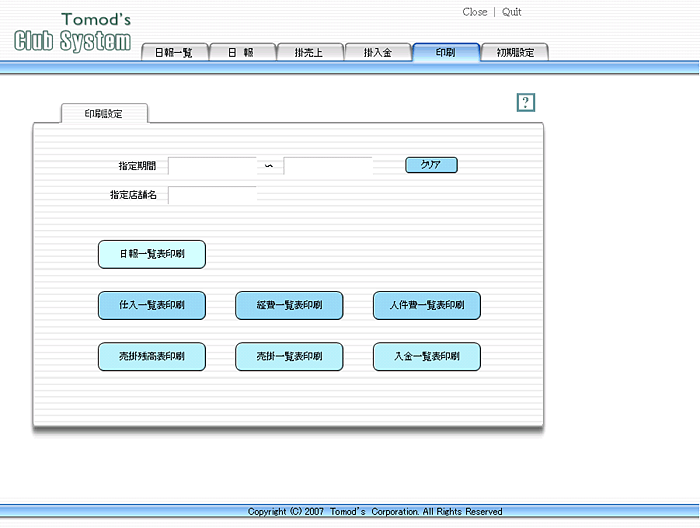Screen dimensions: 700x528
Task: Click the 人件費一覧表印刷 button
Action: tap(427, 306)
